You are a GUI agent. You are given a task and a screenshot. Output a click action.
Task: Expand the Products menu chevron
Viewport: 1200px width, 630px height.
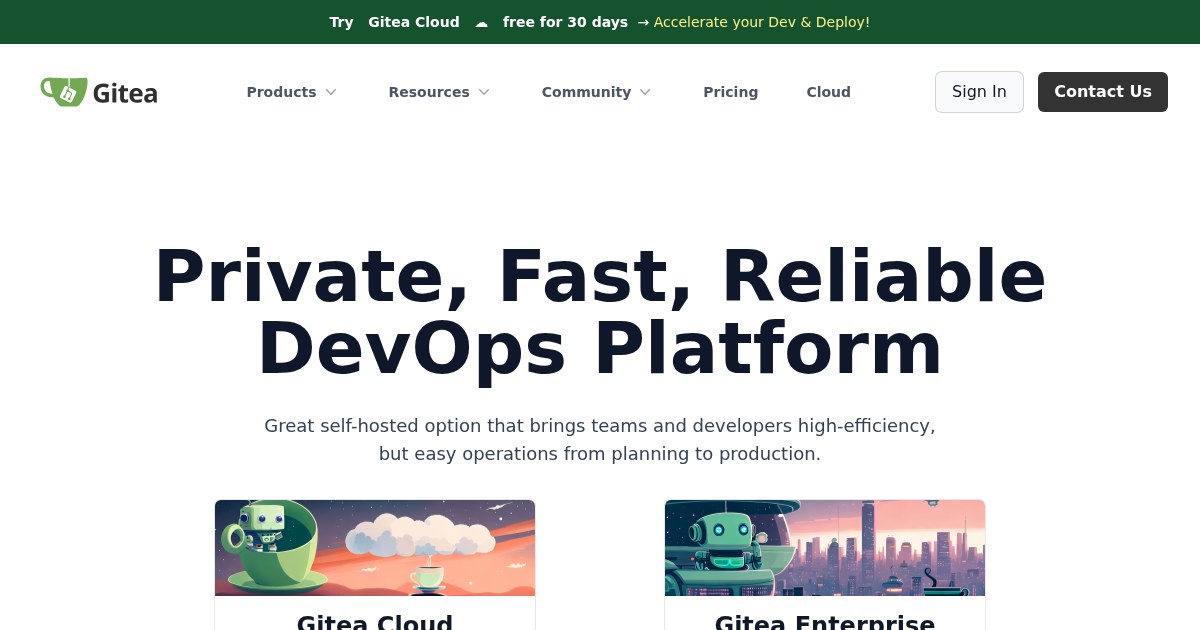click(x=331, y=92)
